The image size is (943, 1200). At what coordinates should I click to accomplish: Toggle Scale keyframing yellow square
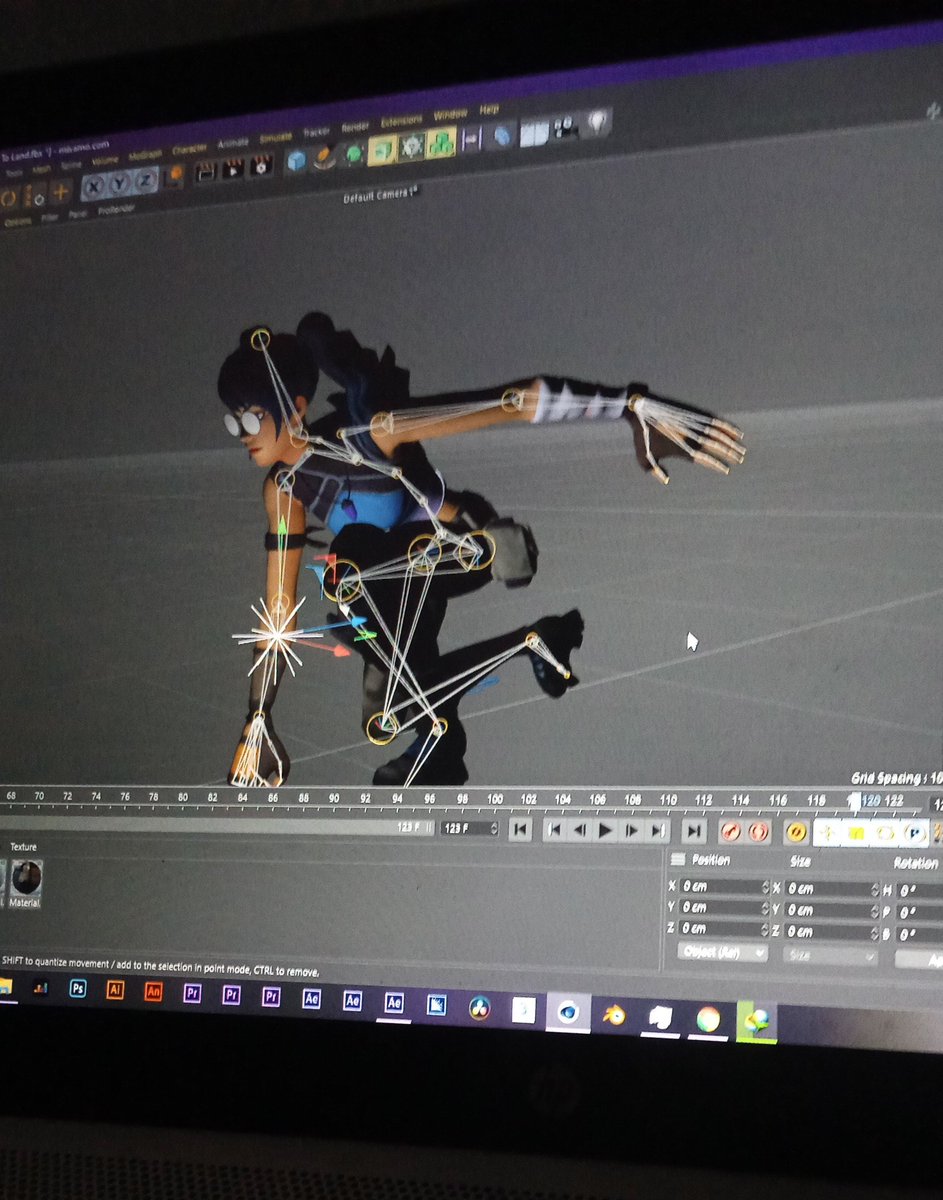pyautogui.click(x=856, y=832)
